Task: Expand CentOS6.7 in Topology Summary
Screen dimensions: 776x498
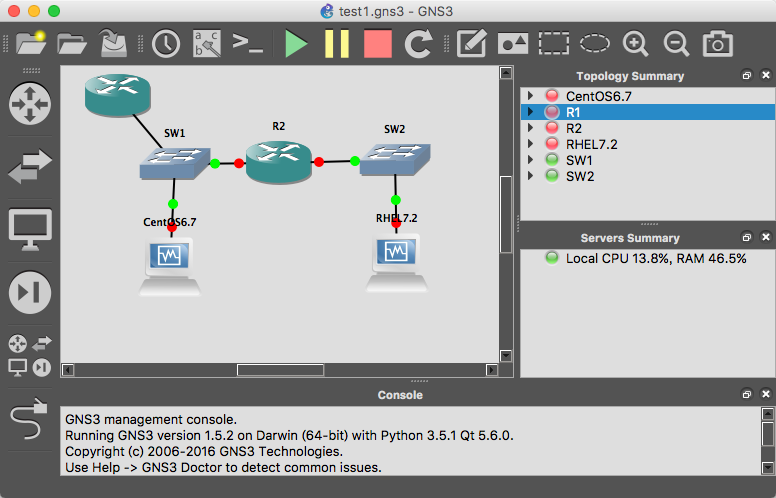Action: (531, 96)
